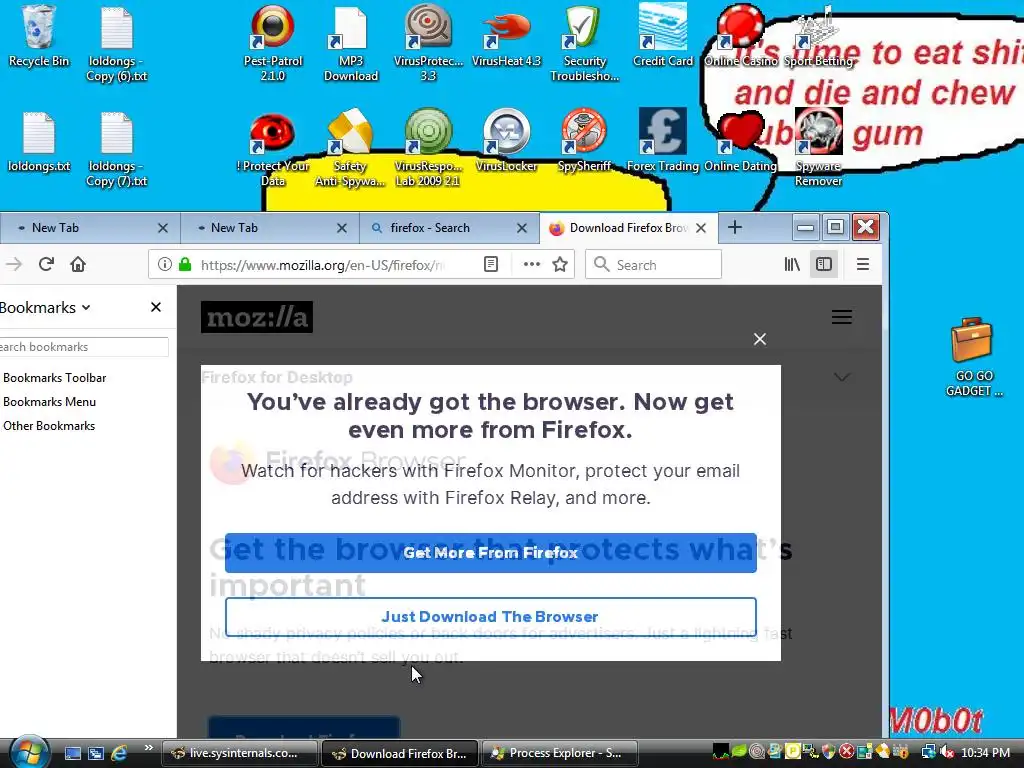1024x768 pixels.
Task: Select the VirusLocker desktop icon
Action: [506, 142]
